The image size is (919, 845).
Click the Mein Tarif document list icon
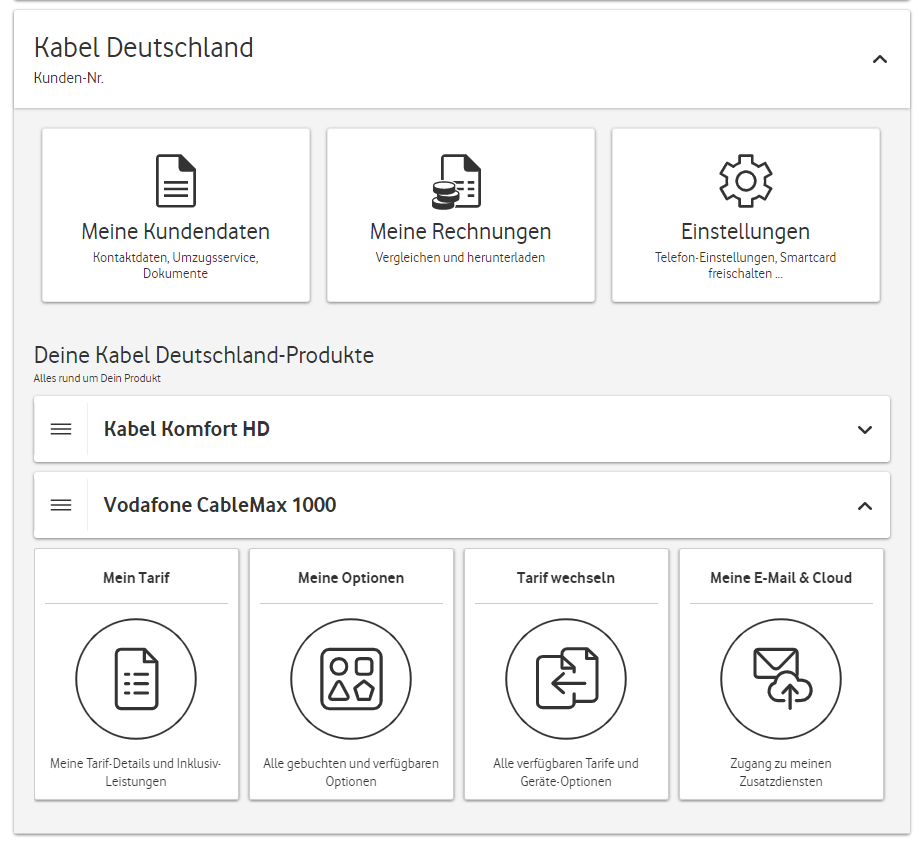(x=136, y=679)
